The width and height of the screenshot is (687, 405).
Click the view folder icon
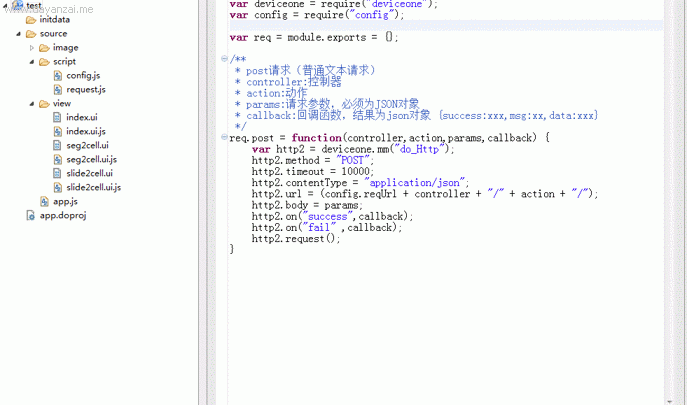(44, 104)
